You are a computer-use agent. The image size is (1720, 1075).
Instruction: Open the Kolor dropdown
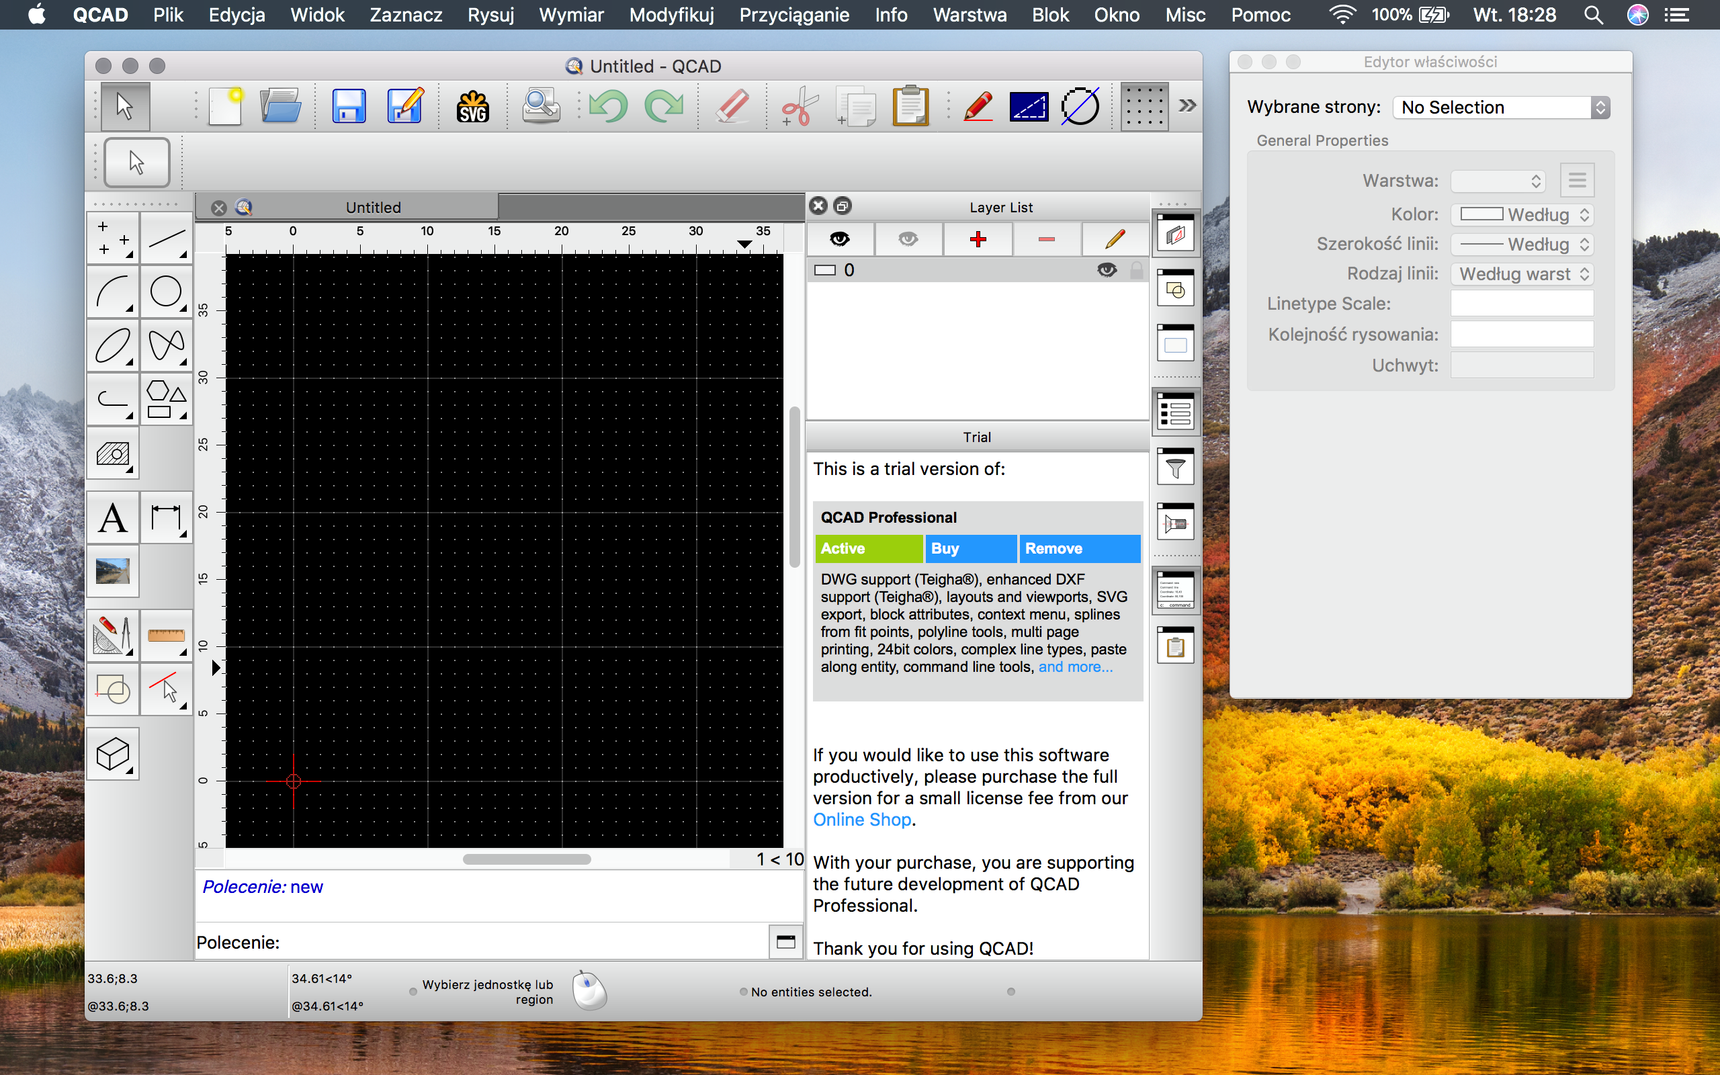pyautogui.click(x=1522, y=214)
